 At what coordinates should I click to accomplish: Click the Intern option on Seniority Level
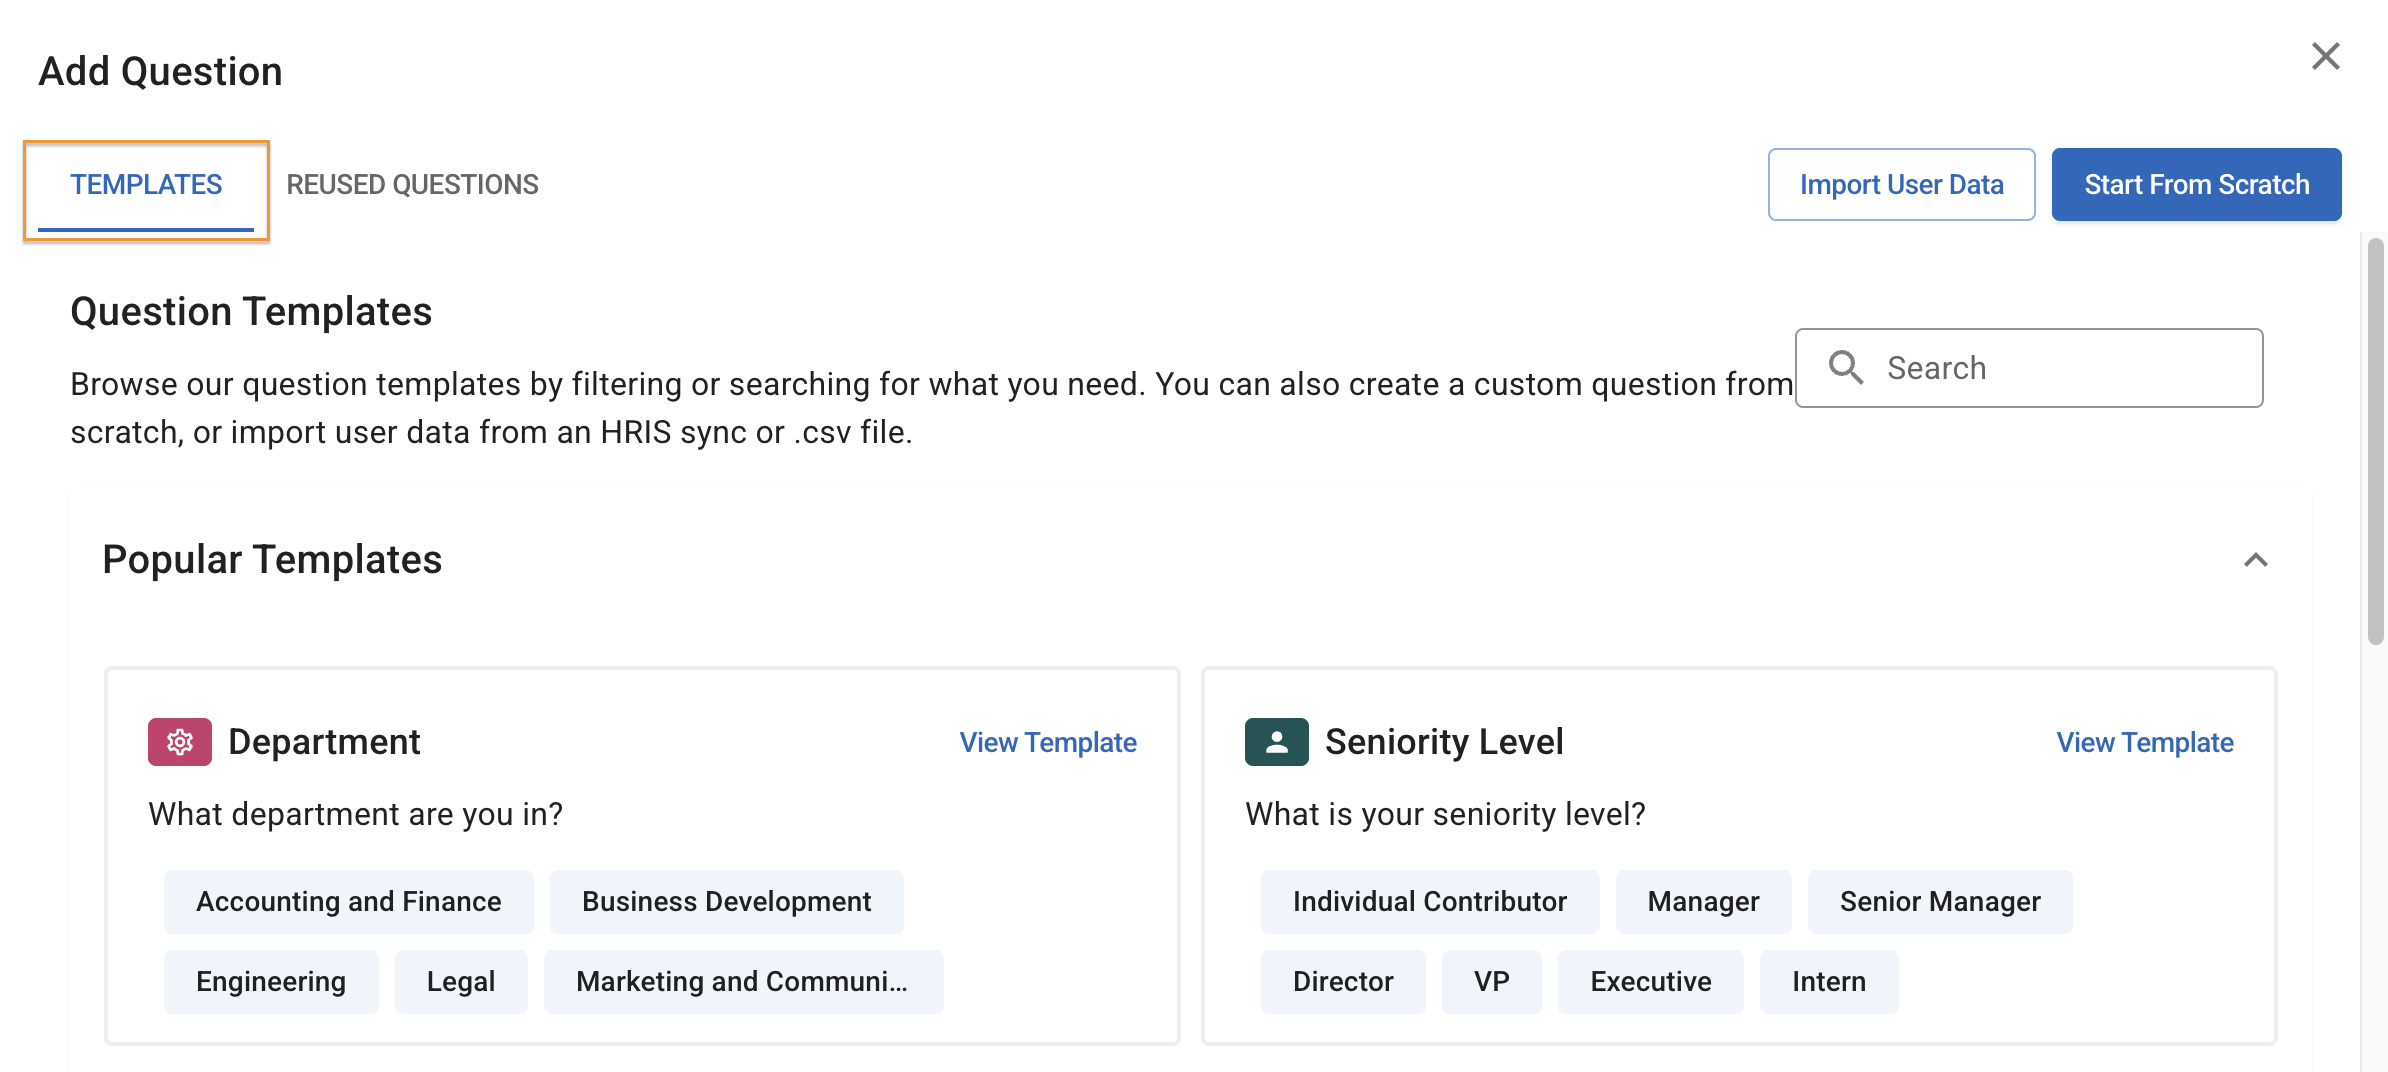[1829, 981]
